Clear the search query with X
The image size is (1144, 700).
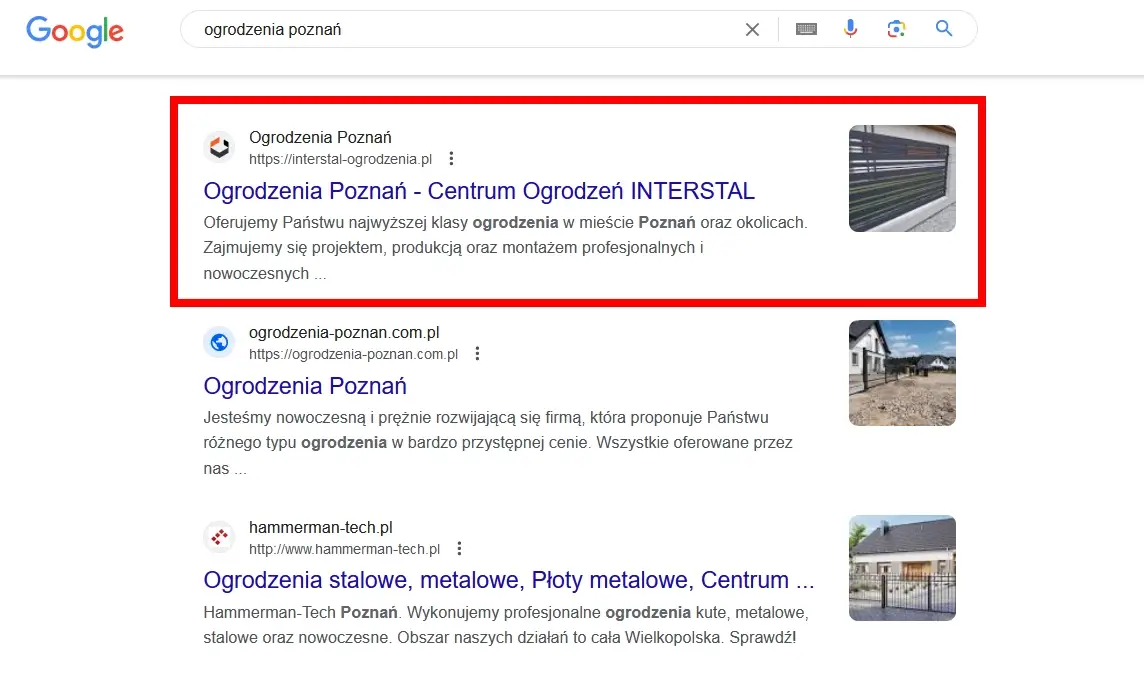tap(752, 29)
